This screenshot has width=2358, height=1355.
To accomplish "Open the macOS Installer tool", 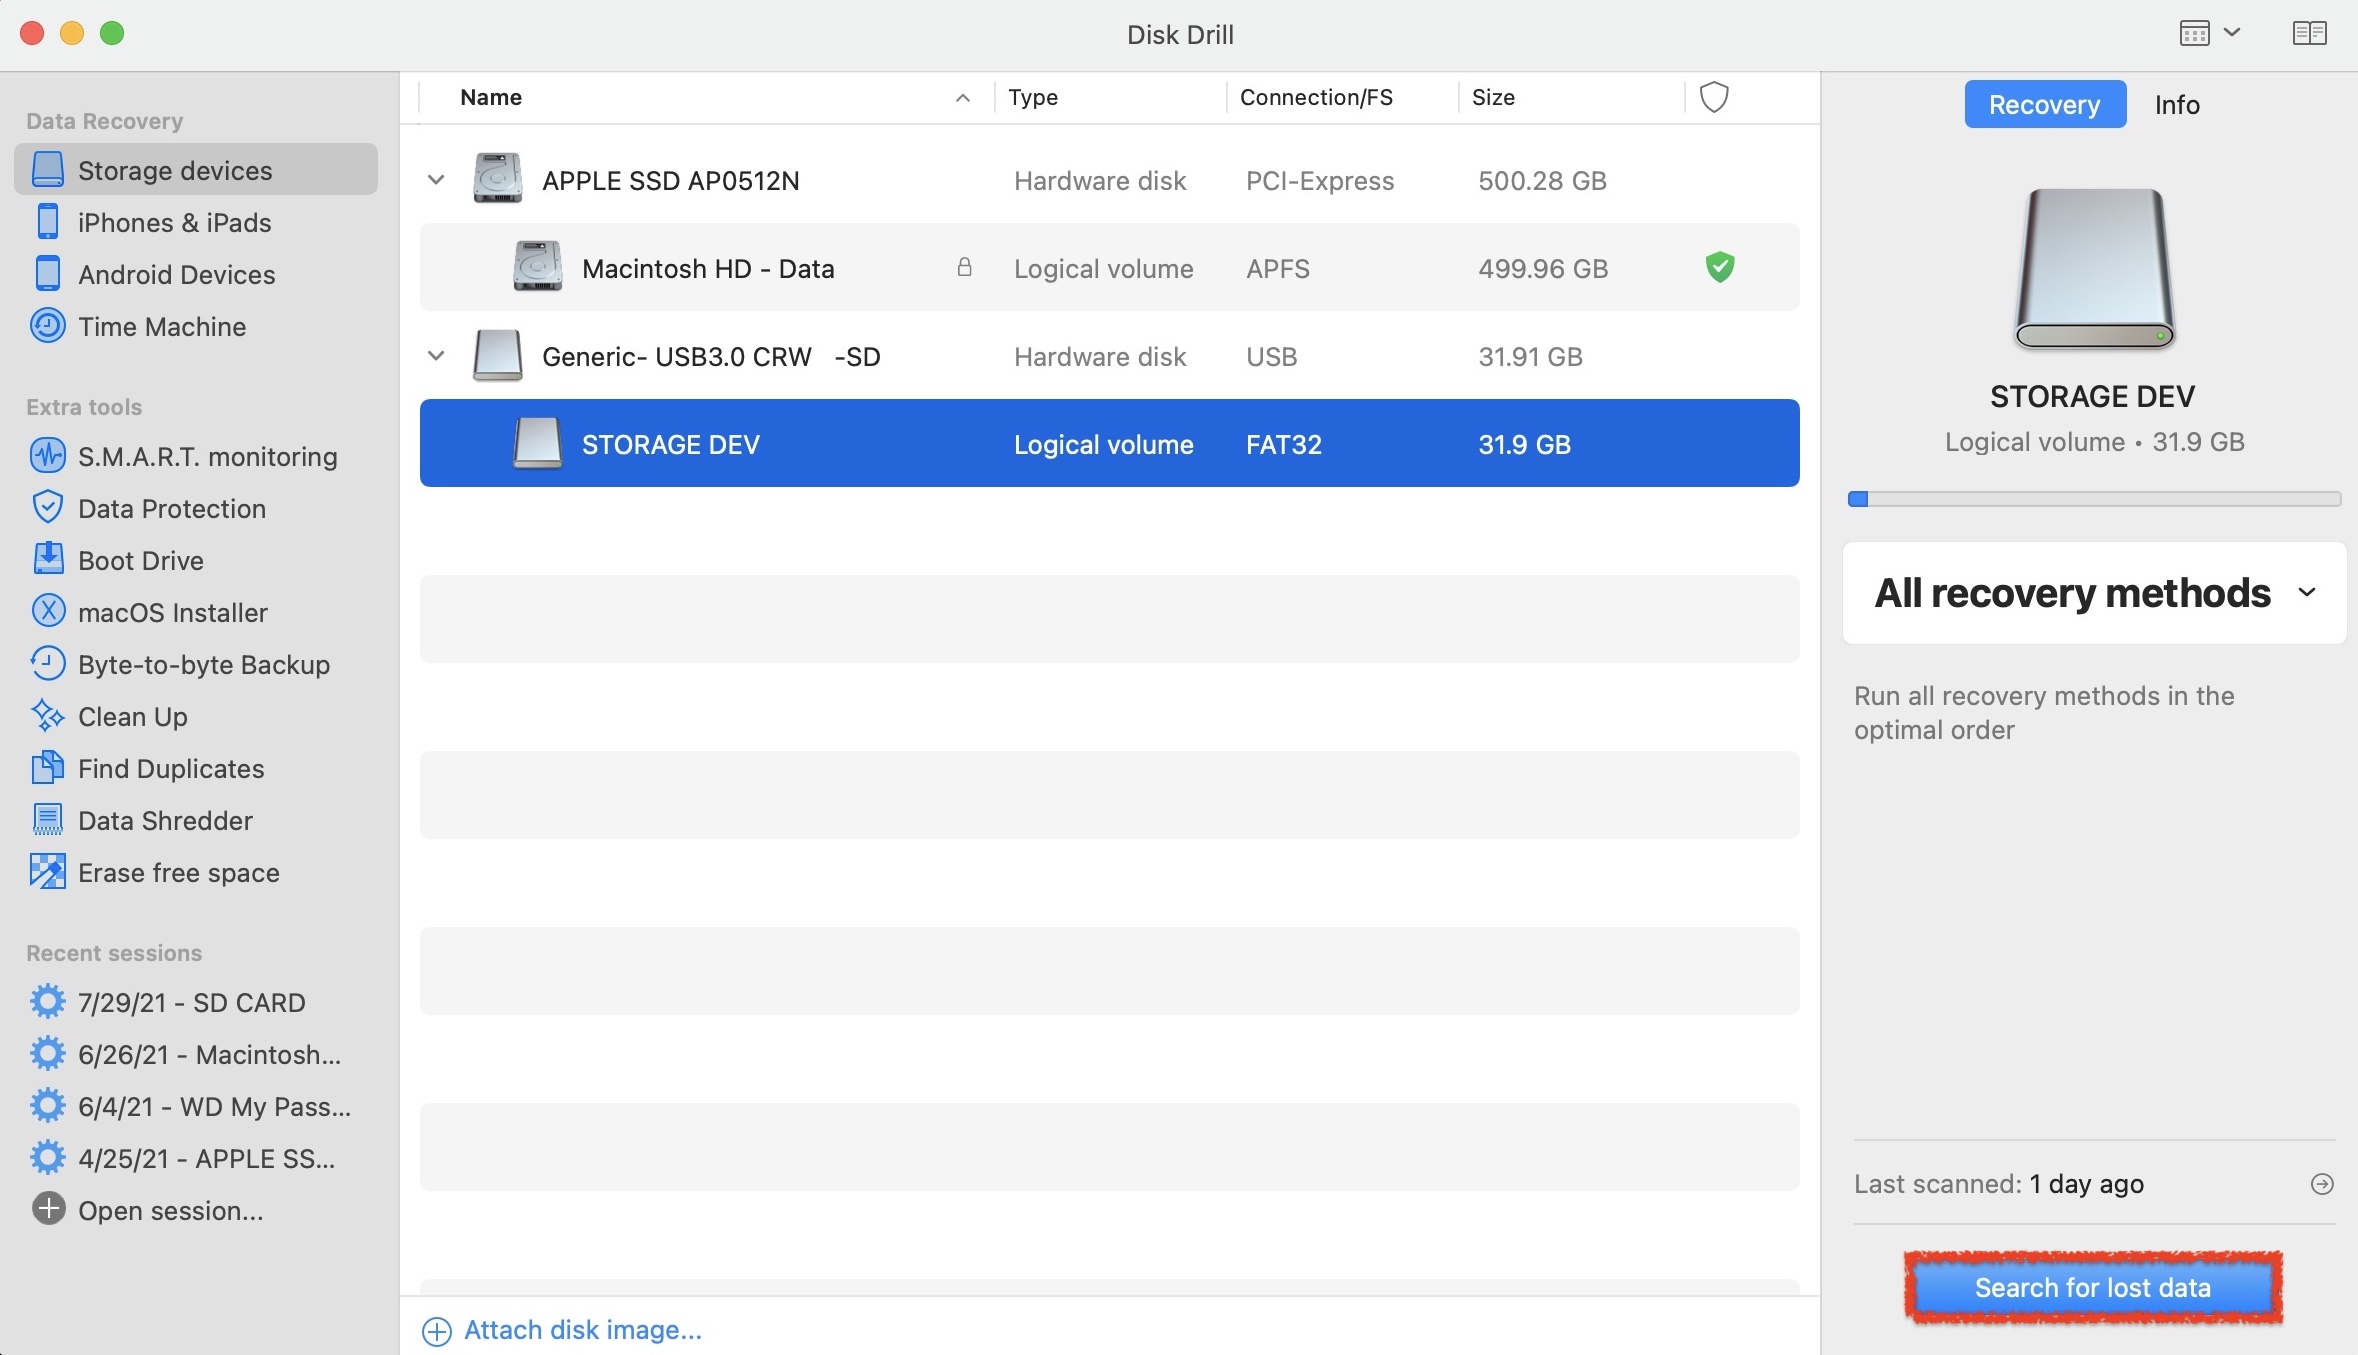I will tap(172, 613).
